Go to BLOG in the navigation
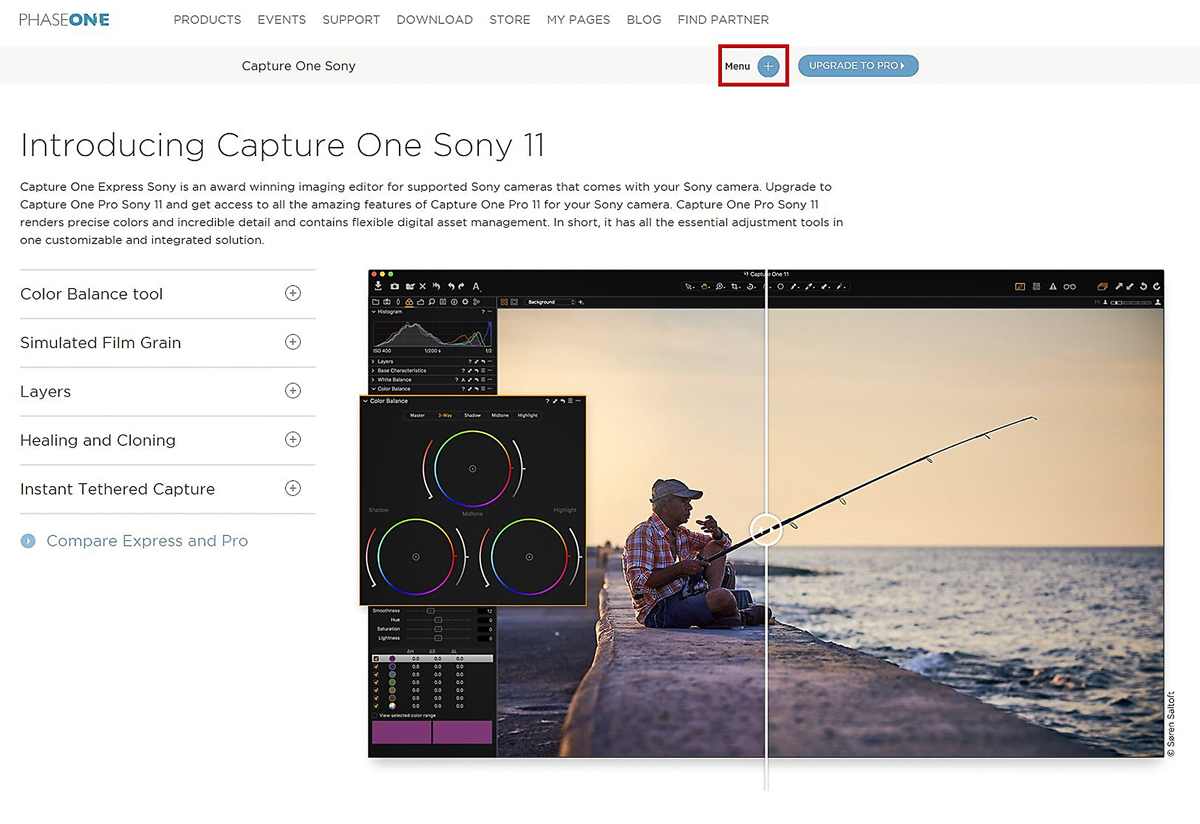Screen dimensions: 1200x824 644,19
